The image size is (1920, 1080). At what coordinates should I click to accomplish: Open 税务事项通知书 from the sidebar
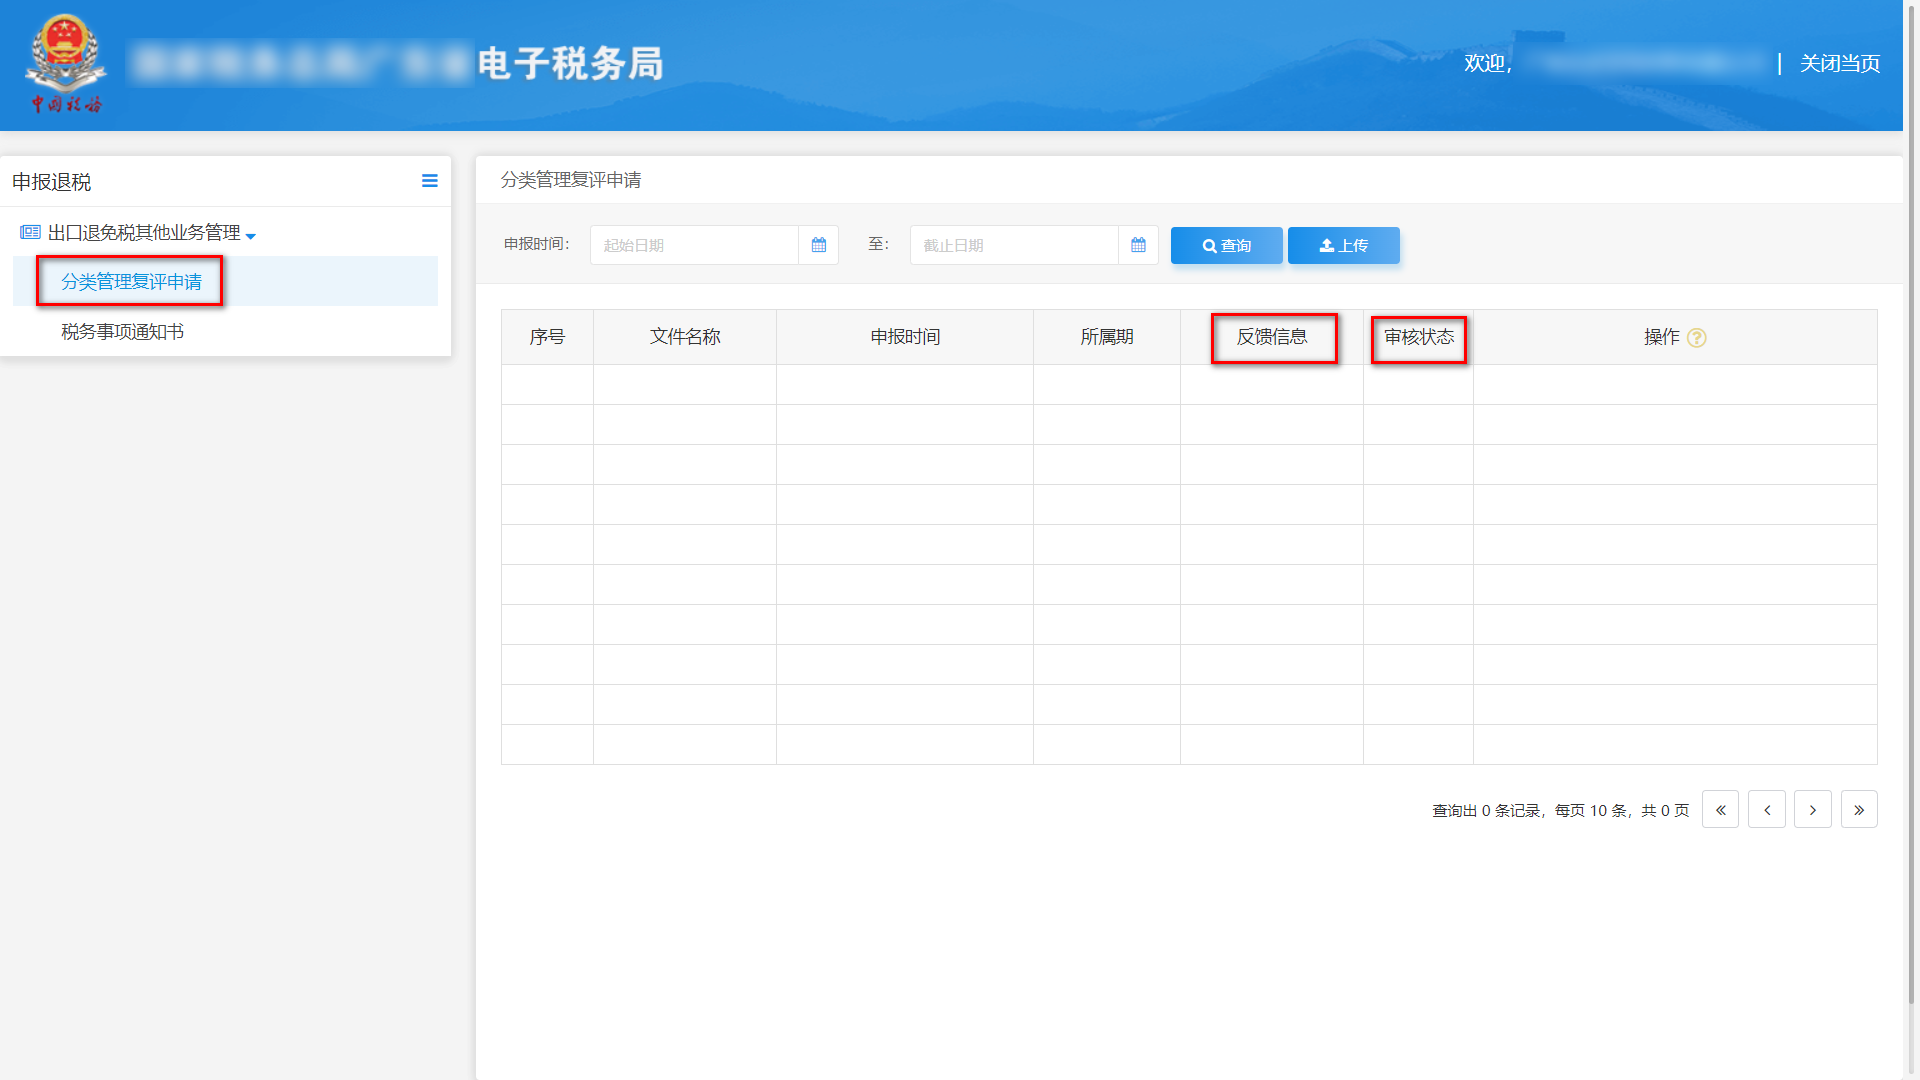tap(124, 331)
